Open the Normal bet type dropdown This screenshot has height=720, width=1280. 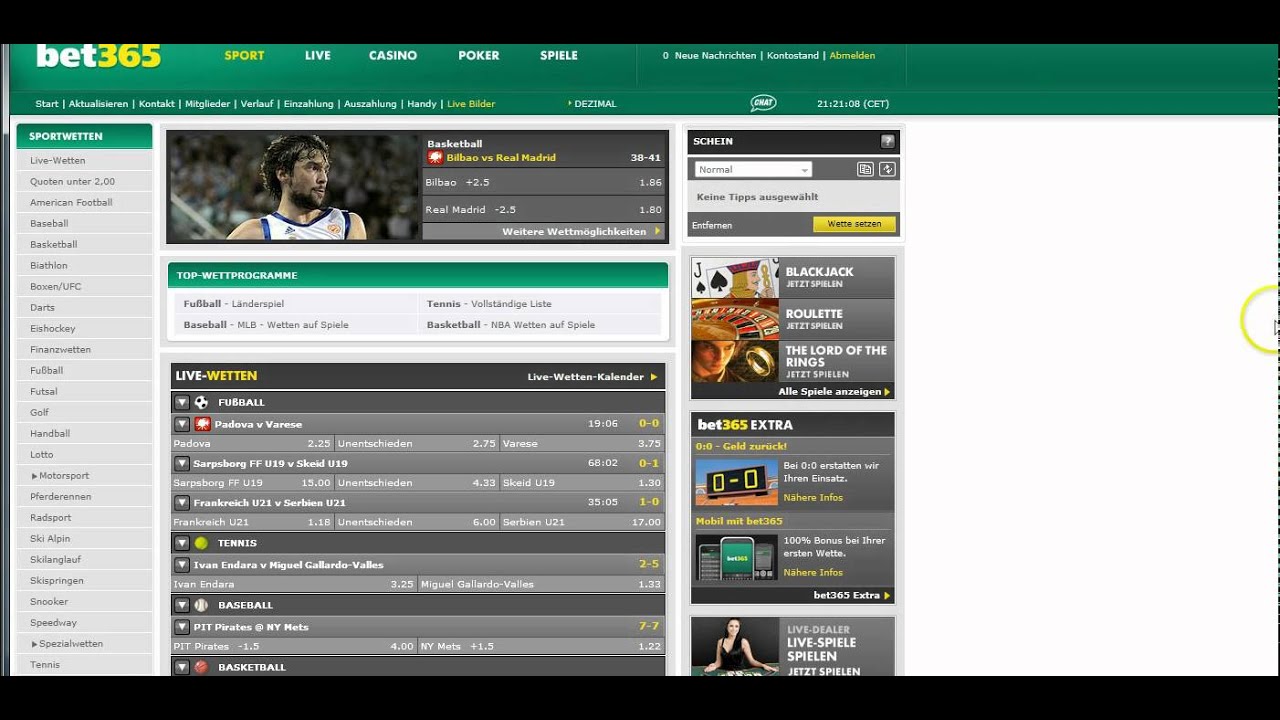[x=753, y=170]
